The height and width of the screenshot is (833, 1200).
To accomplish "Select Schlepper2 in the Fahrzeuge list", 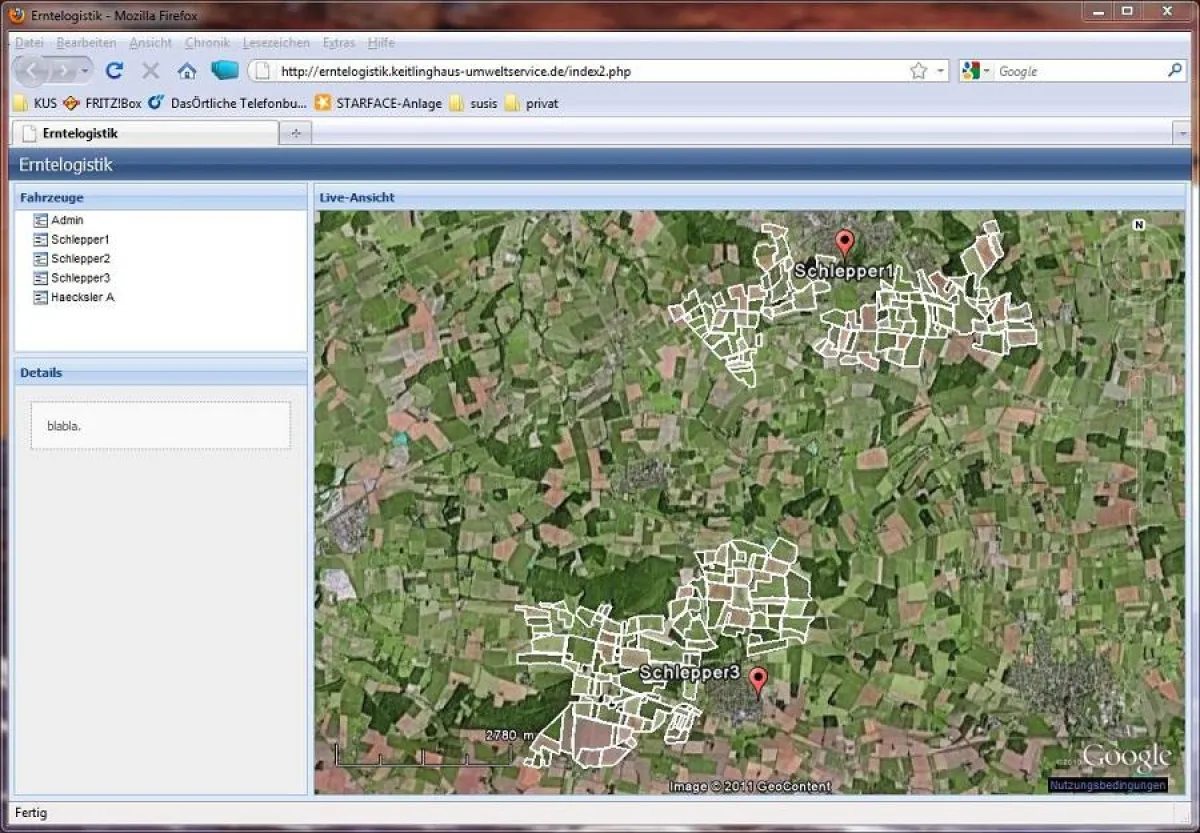I will pyautogui.click(x=80, y=259).
